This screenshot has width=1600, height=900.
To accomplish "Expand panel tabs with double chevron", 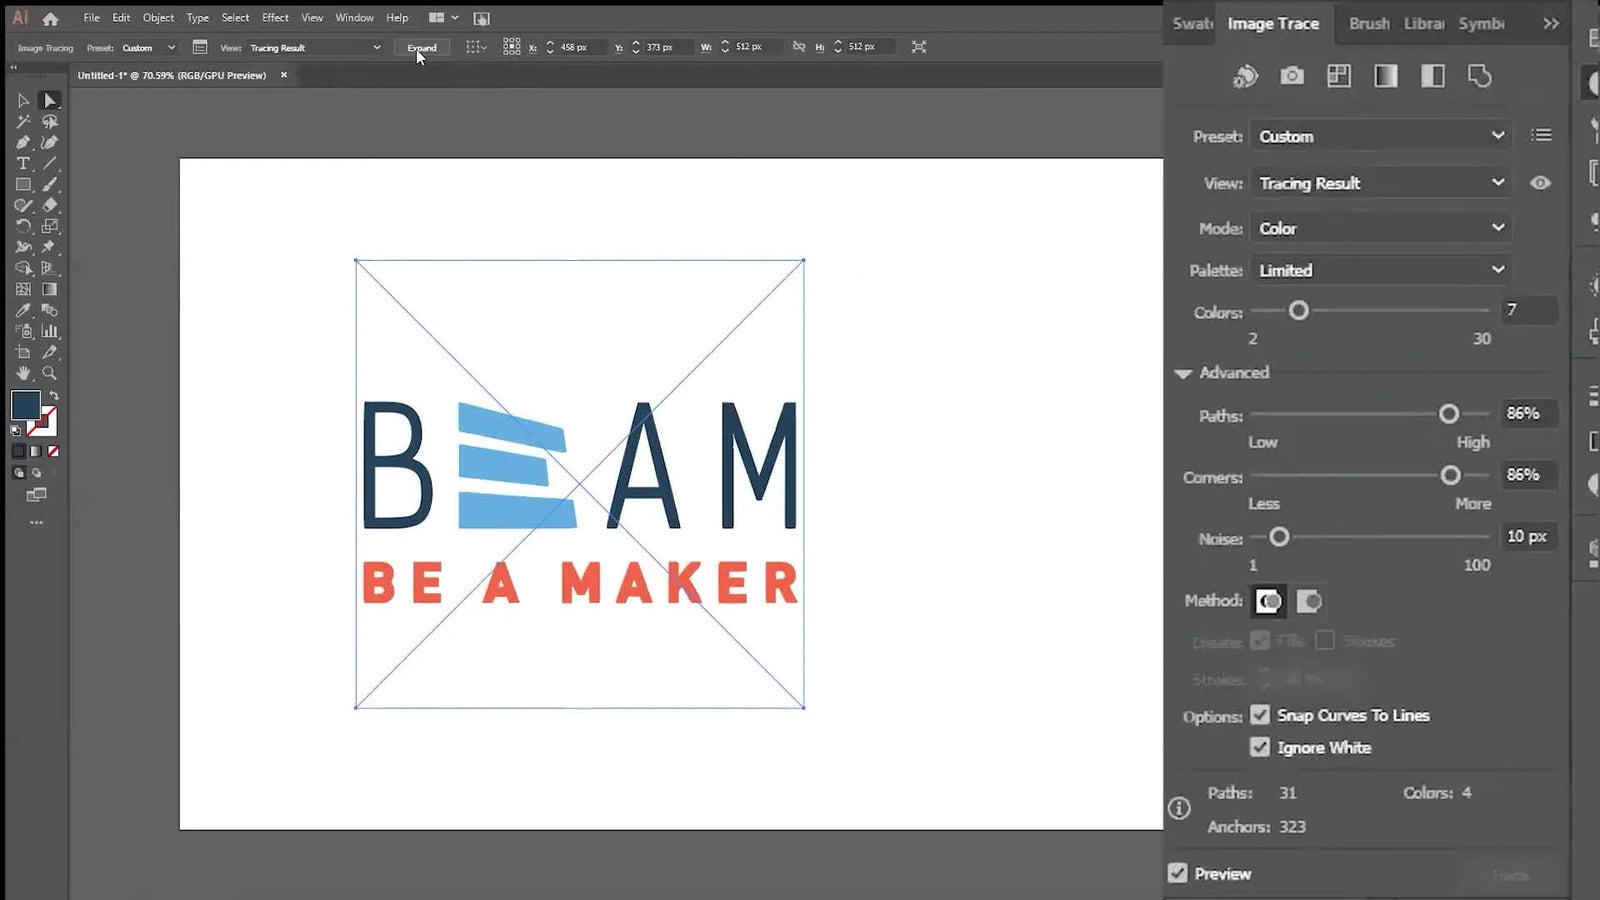I will (1551, 23).
